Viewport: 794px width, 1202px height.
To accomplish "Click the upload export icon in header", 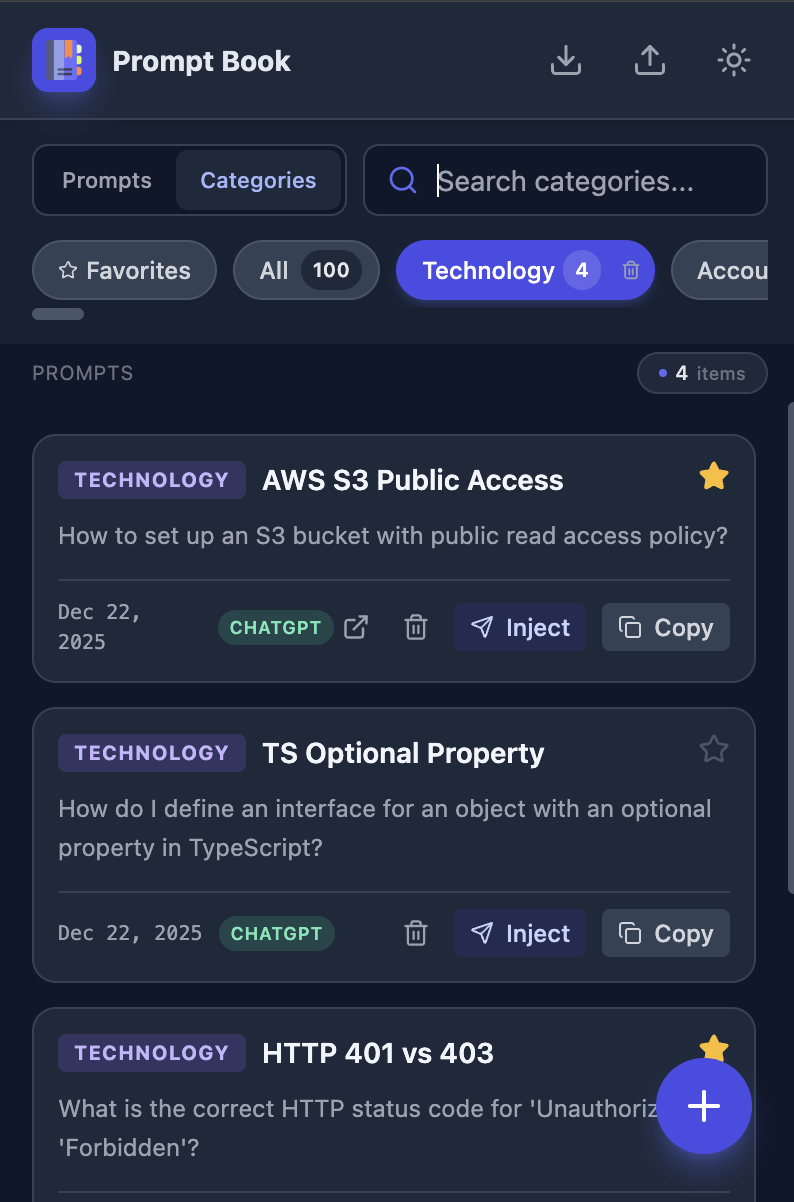I will point(650,61).
